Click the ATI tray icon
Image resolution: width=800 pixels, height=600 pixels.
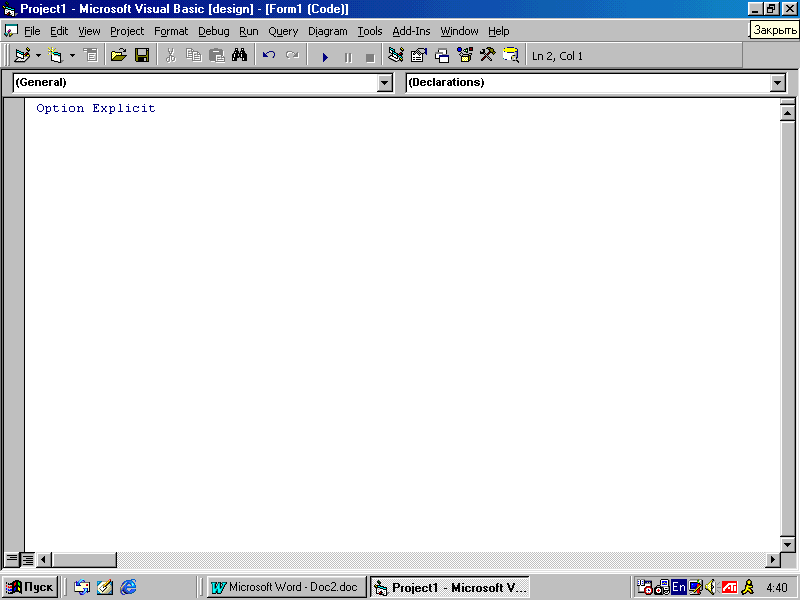click(730, 588)
